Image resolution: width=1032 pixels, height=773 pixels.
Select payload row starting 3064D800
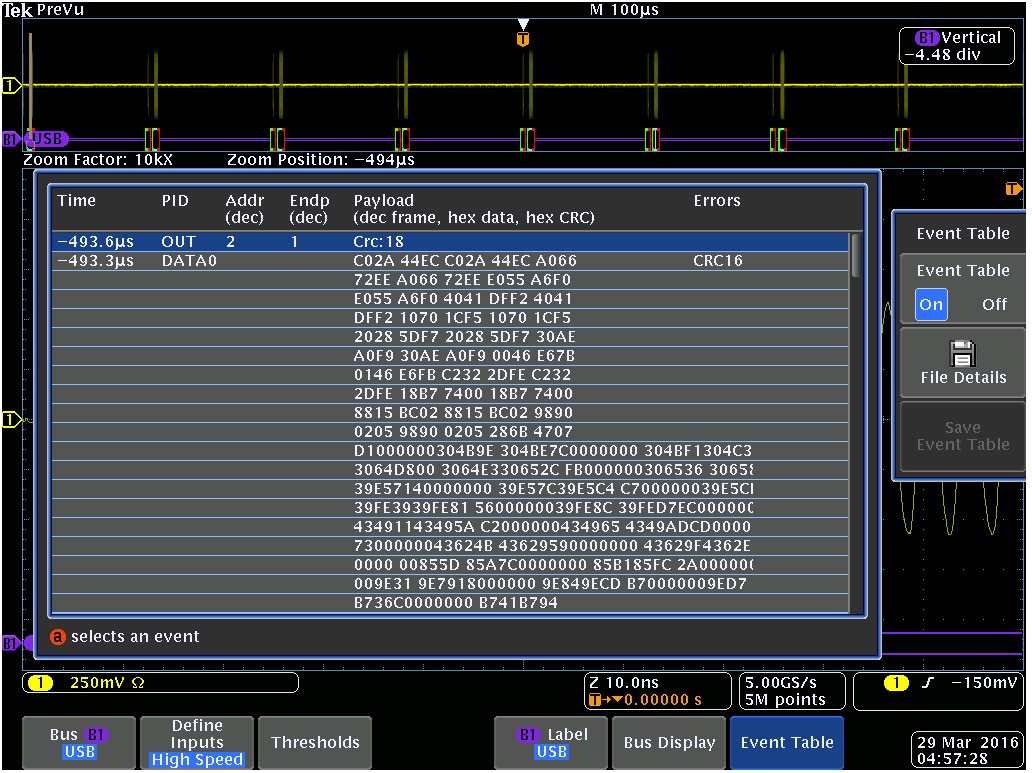tap(450, 470)
